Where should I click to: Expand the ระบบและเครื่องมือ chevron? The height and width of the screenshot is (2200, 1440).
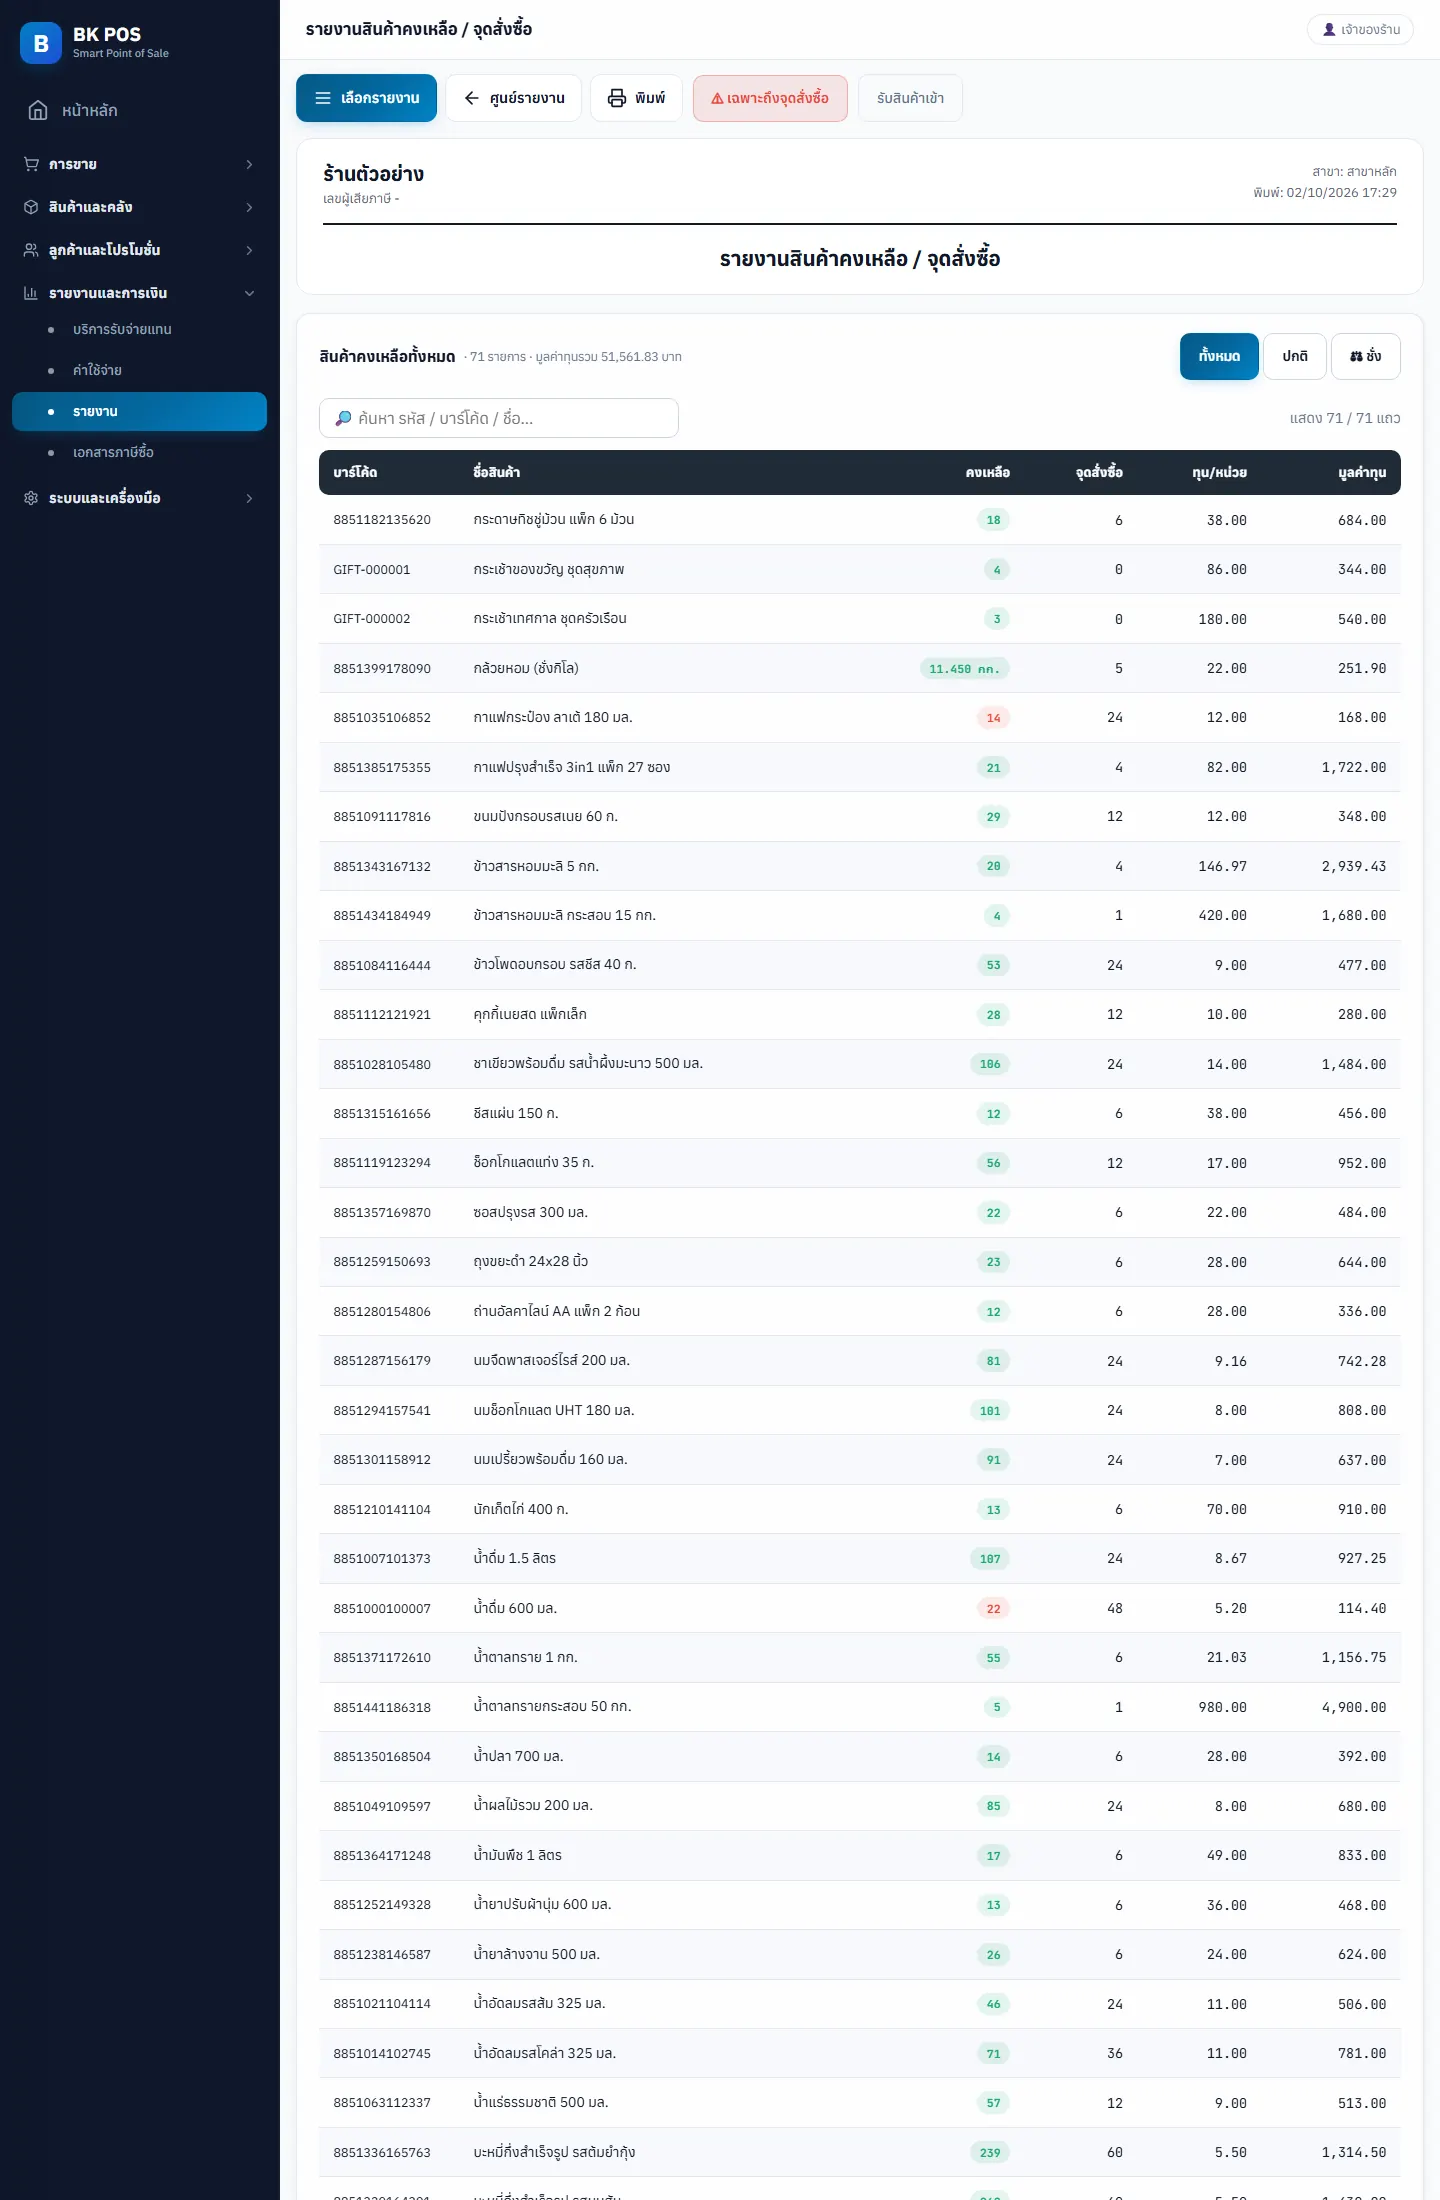[249, 498]
